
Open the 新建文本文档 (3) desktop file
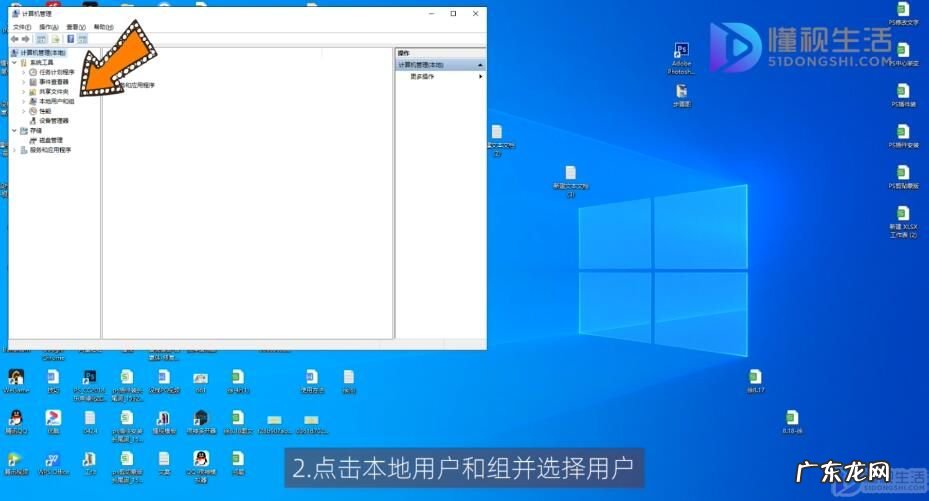(x=571, y=181)
